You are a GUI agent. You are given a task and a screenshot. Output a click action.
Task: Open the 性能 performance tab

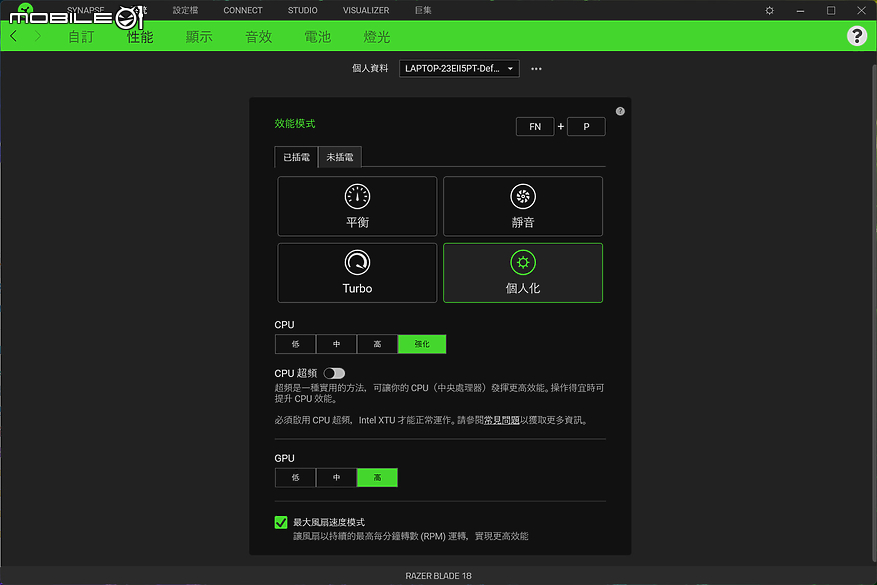coord(140,37)
